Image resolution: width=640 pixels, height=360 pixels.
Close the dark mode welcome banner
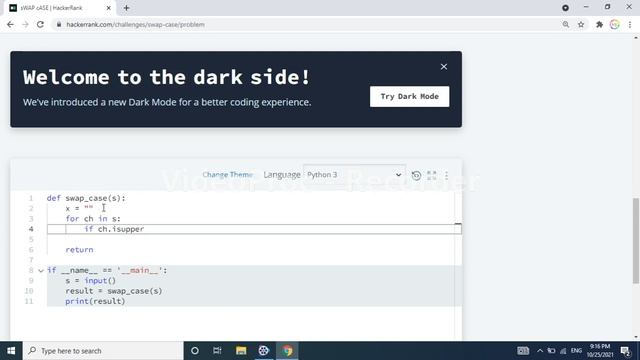[444, 67]
